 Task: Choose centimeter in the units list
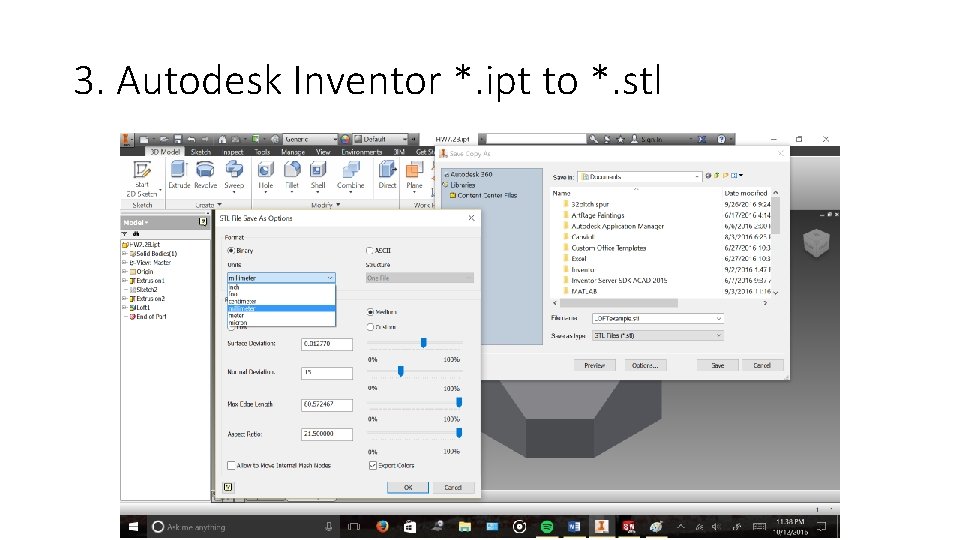click(281, 301)
